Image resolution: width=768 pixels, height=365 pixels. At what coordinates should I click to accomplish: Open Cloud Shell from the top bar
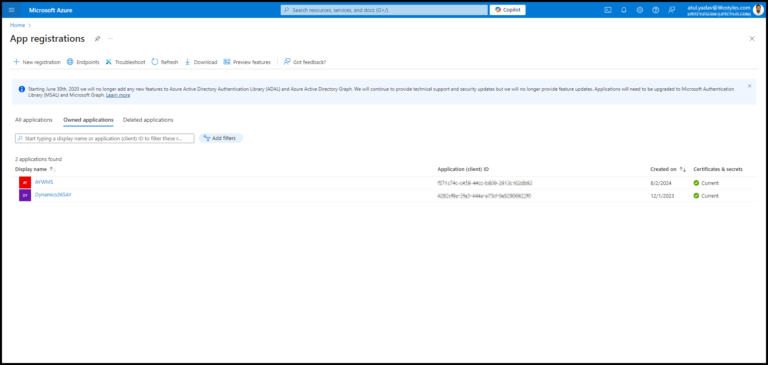(x=608, y=10)
